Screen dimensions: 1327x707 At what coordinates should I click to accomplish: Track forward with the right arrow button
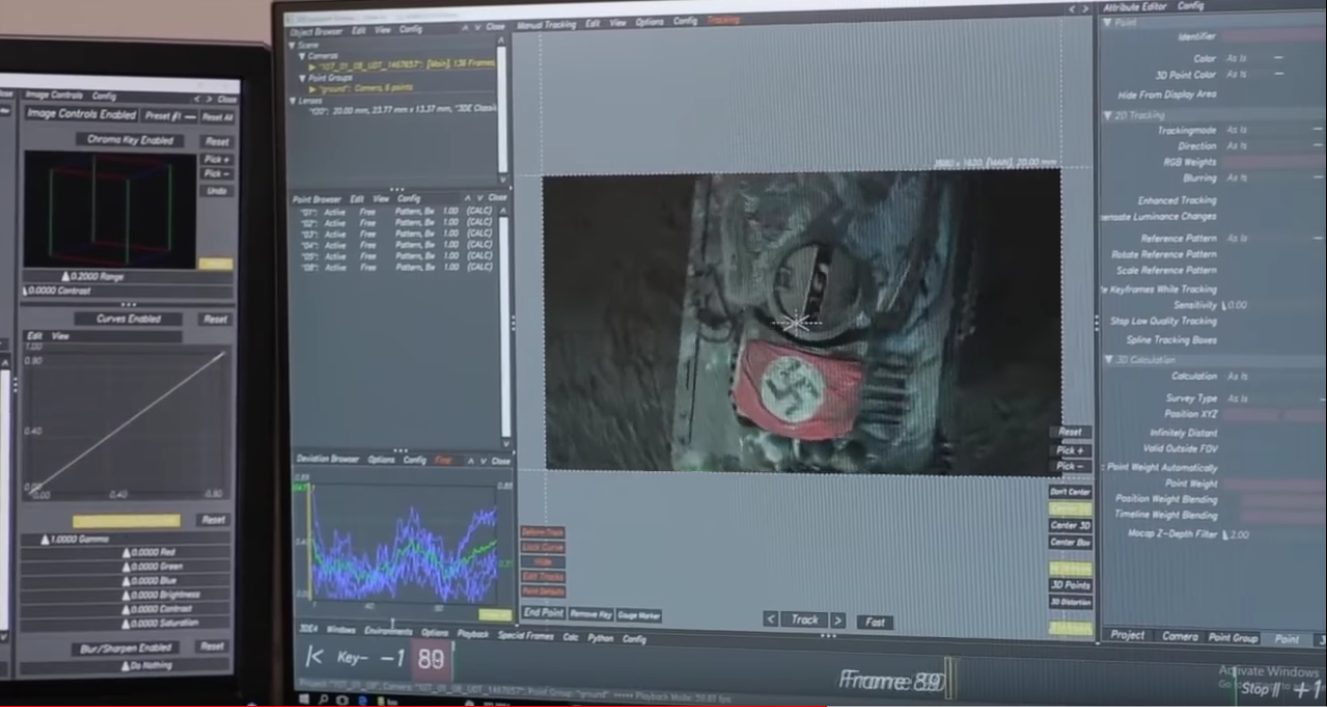click(838, 620)
